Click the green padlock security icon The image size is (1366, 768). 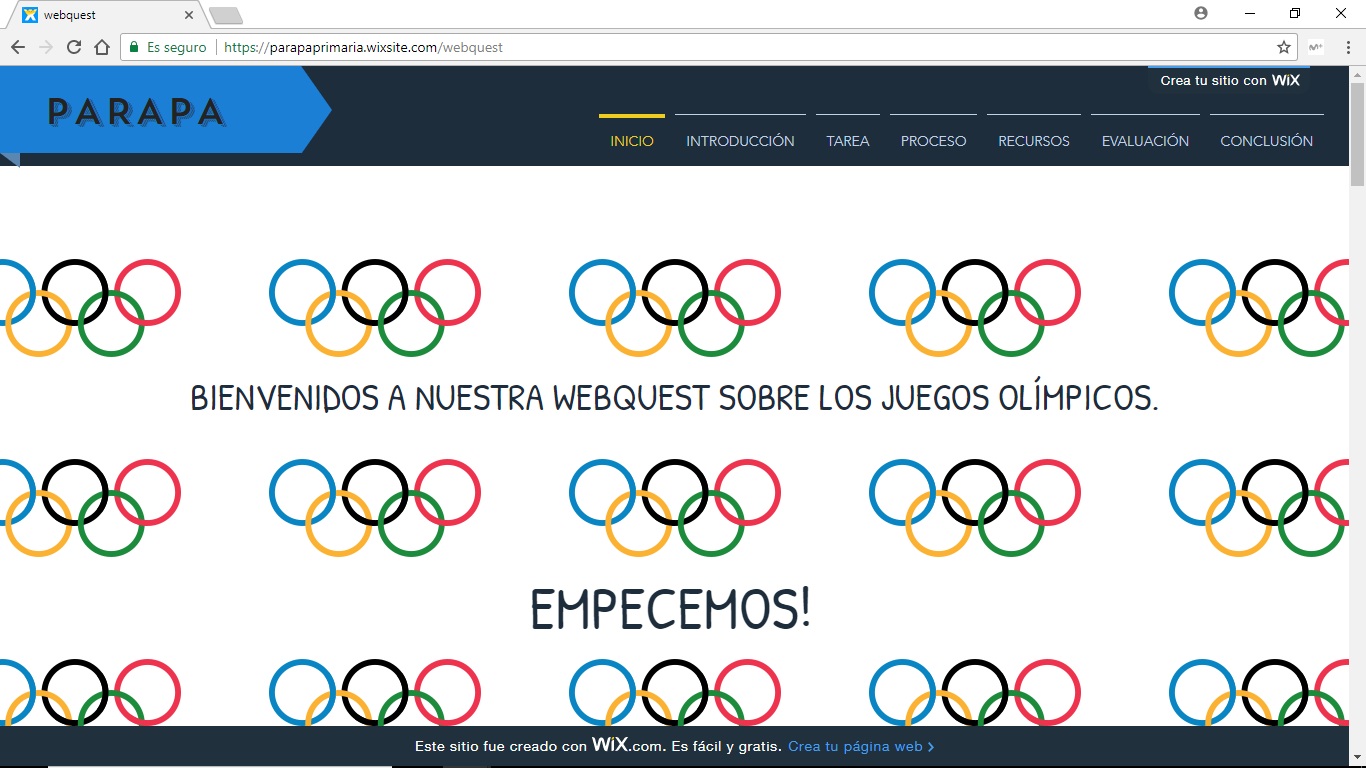tap(134, 47)
